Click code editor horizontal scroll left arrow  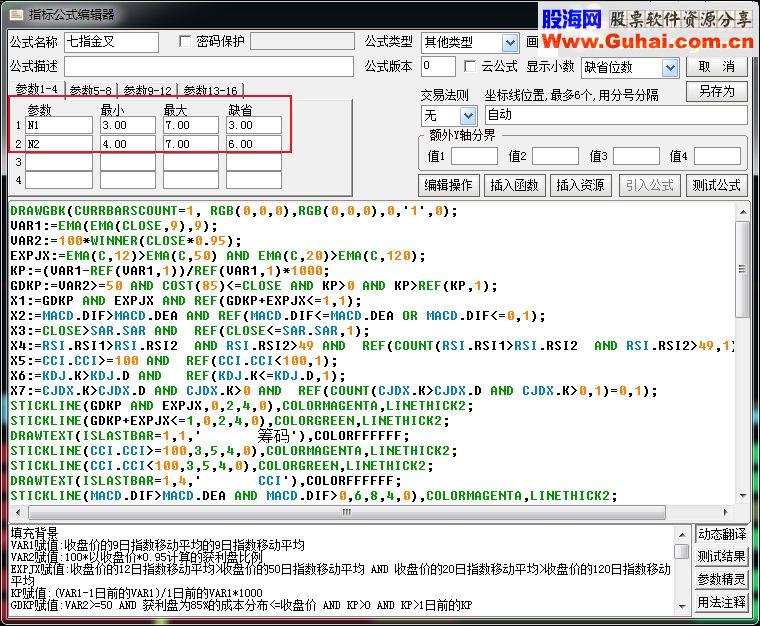click(x=18, y=512)
